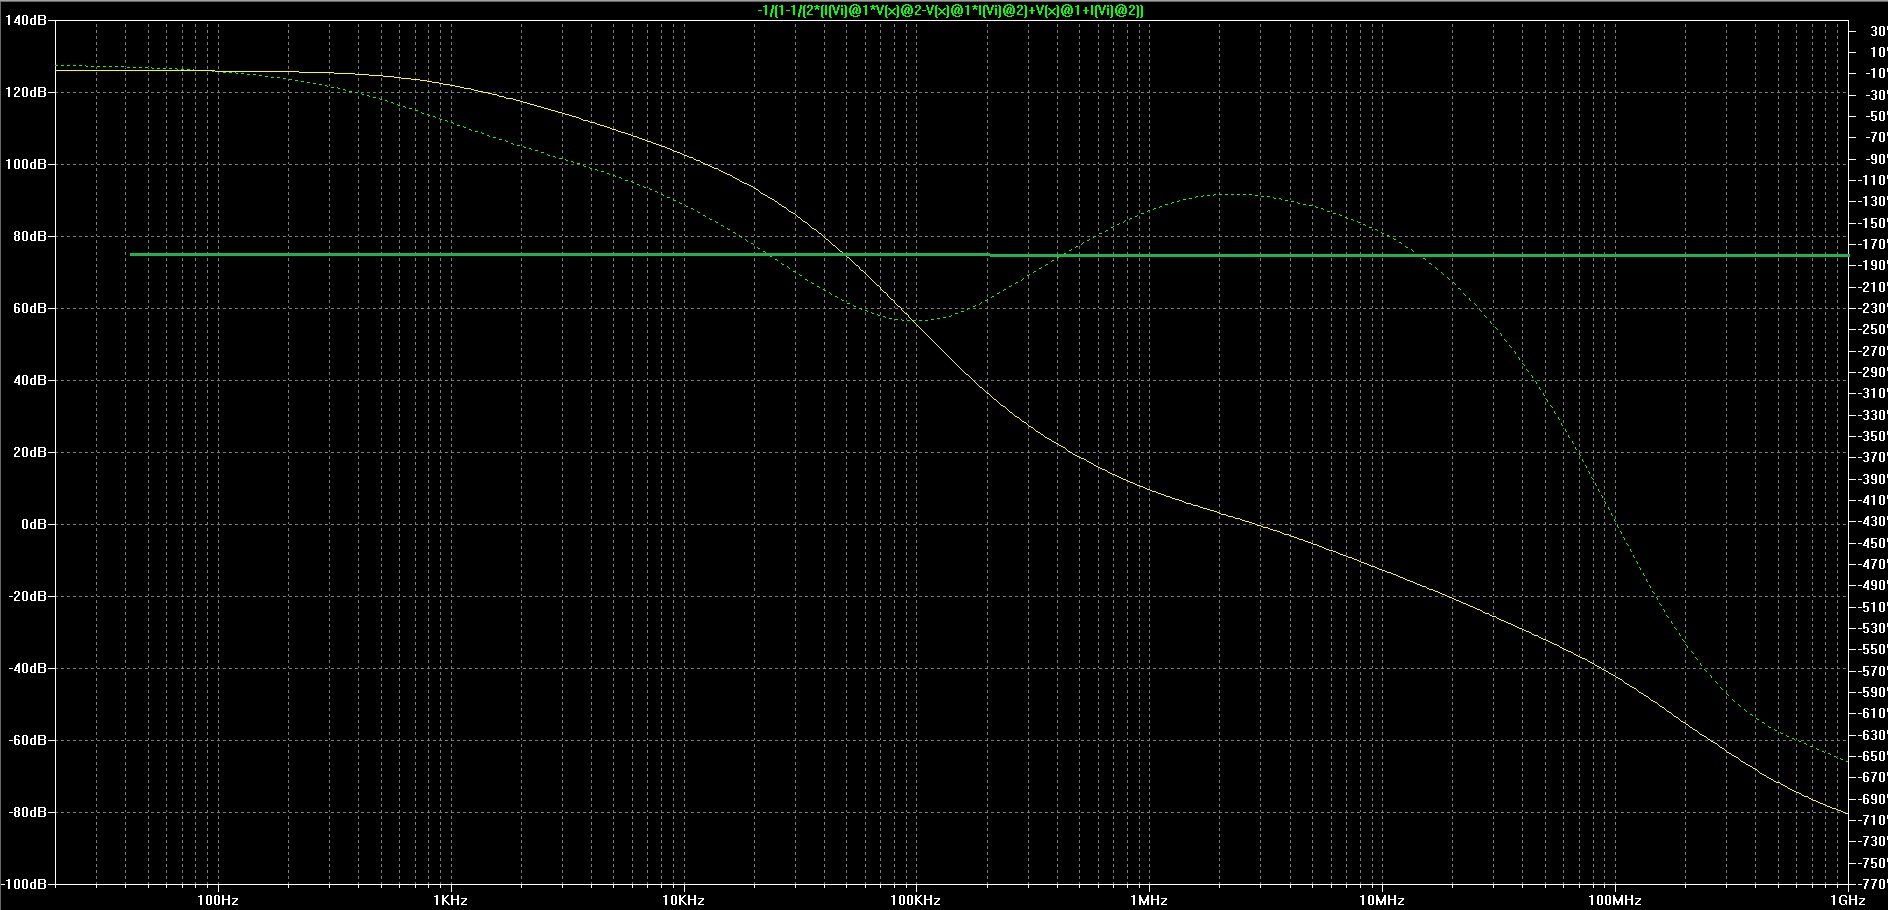
Task: Click the -150° right axis label
Action: click(1873, 223)
